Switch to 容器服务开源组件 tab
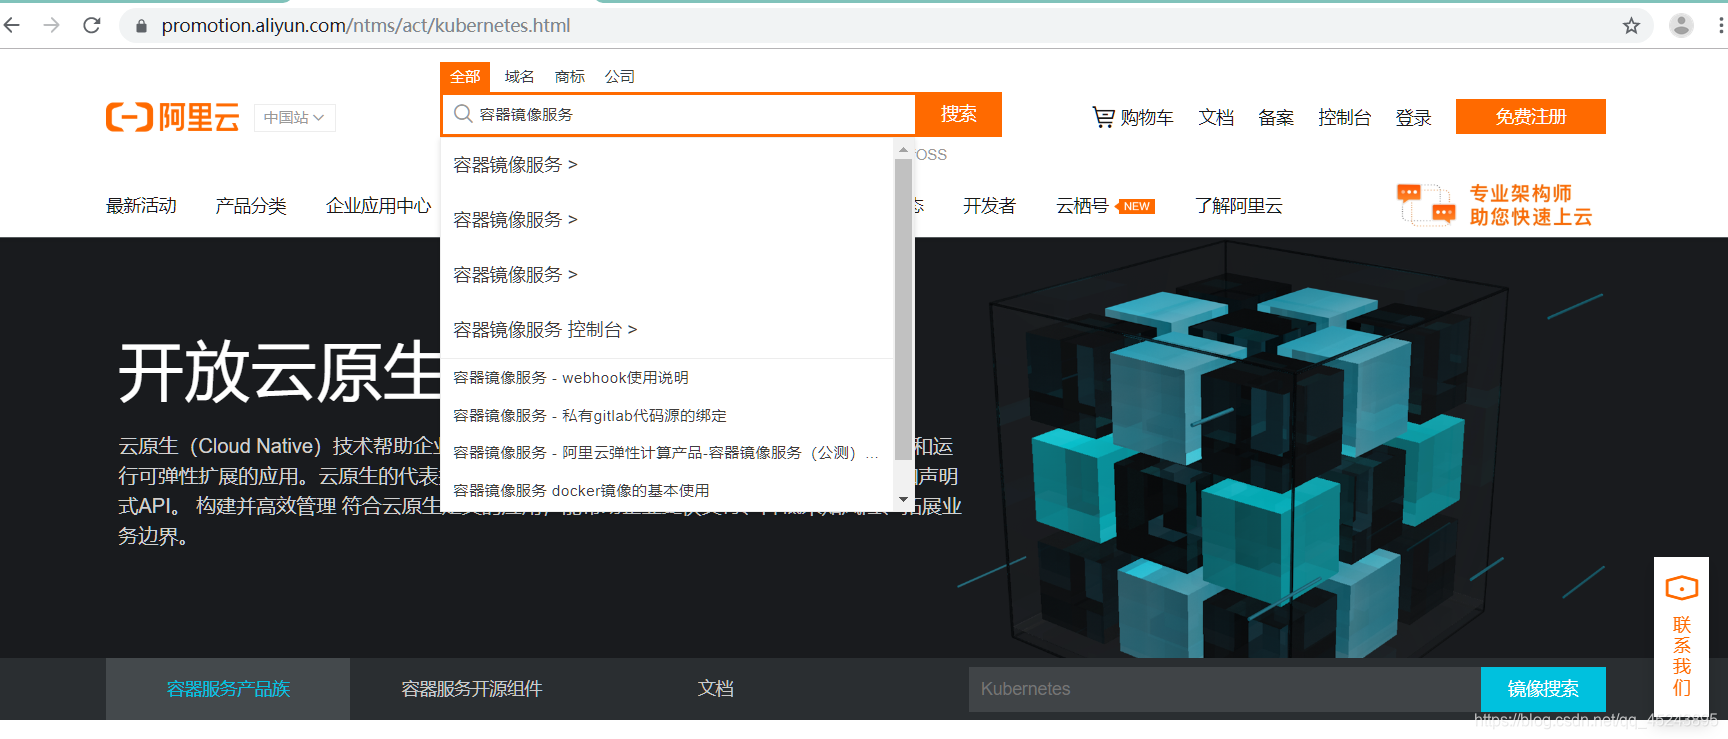 pyautogui.click(x=472, y=689)
